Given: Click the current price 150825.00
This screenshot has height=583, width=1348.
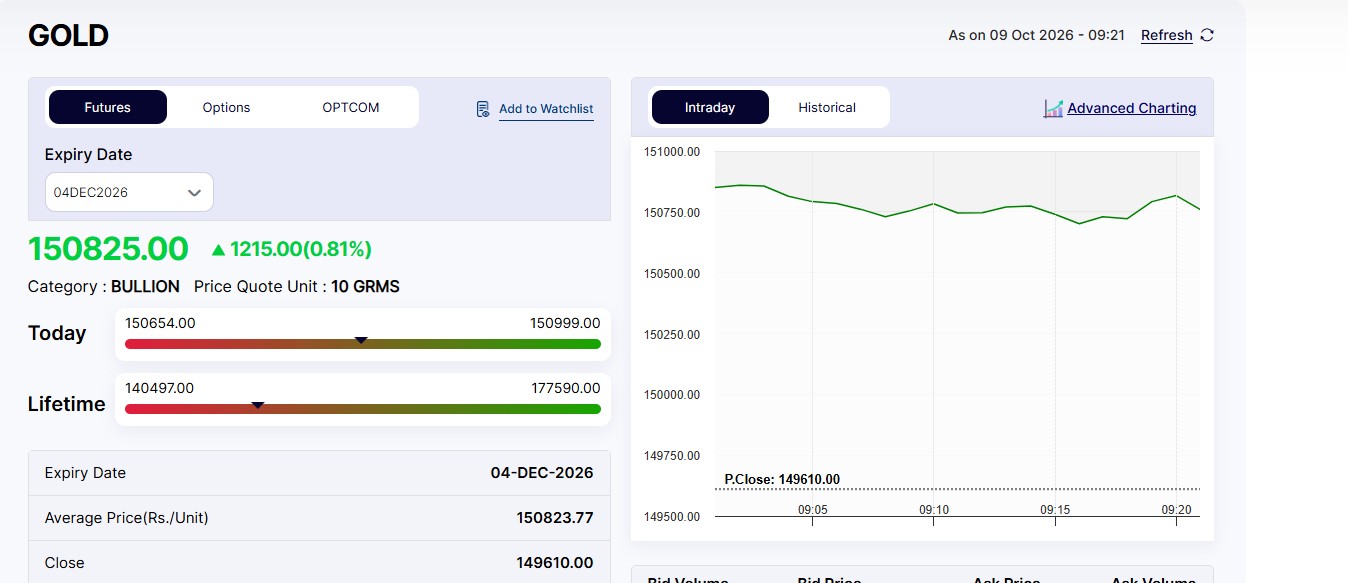Looking at the screenshot, I should [x=108, y=249].
